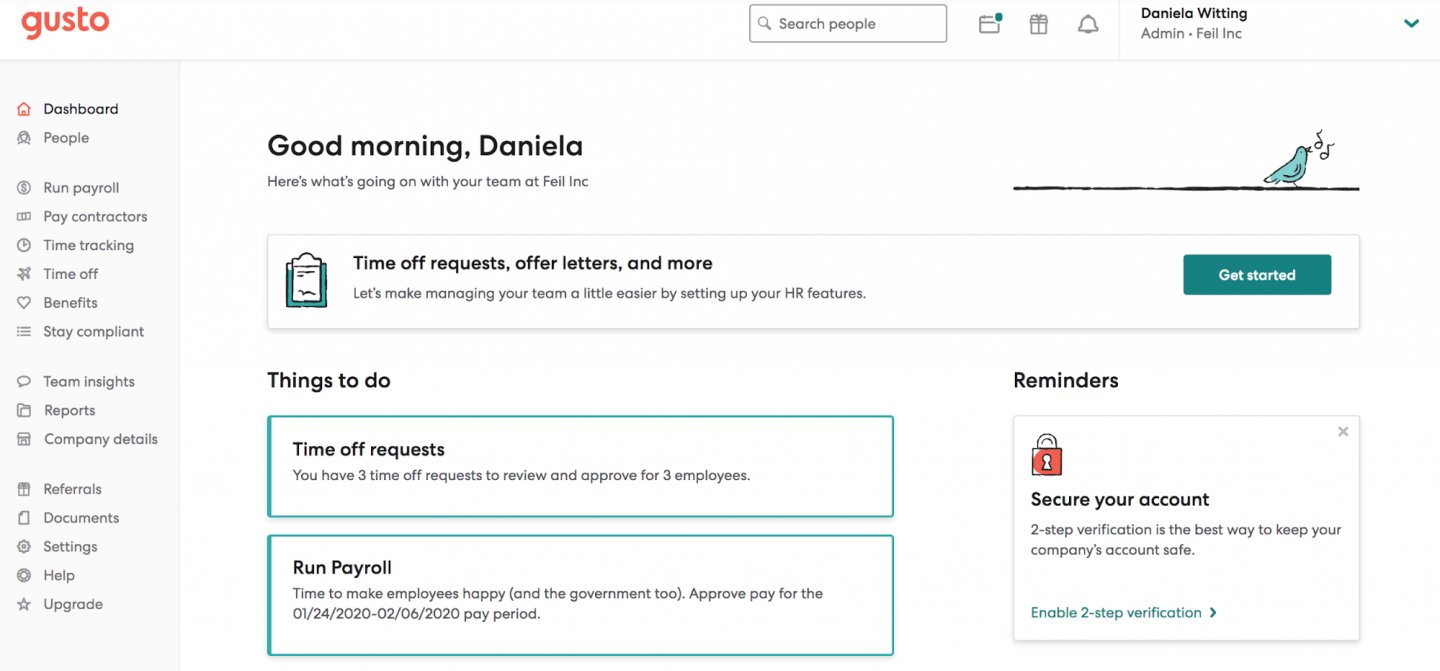Go to Time tracking in sidebar
Image resolution: width=1440 pixels, height=671 pixels.
coord(88,245)
